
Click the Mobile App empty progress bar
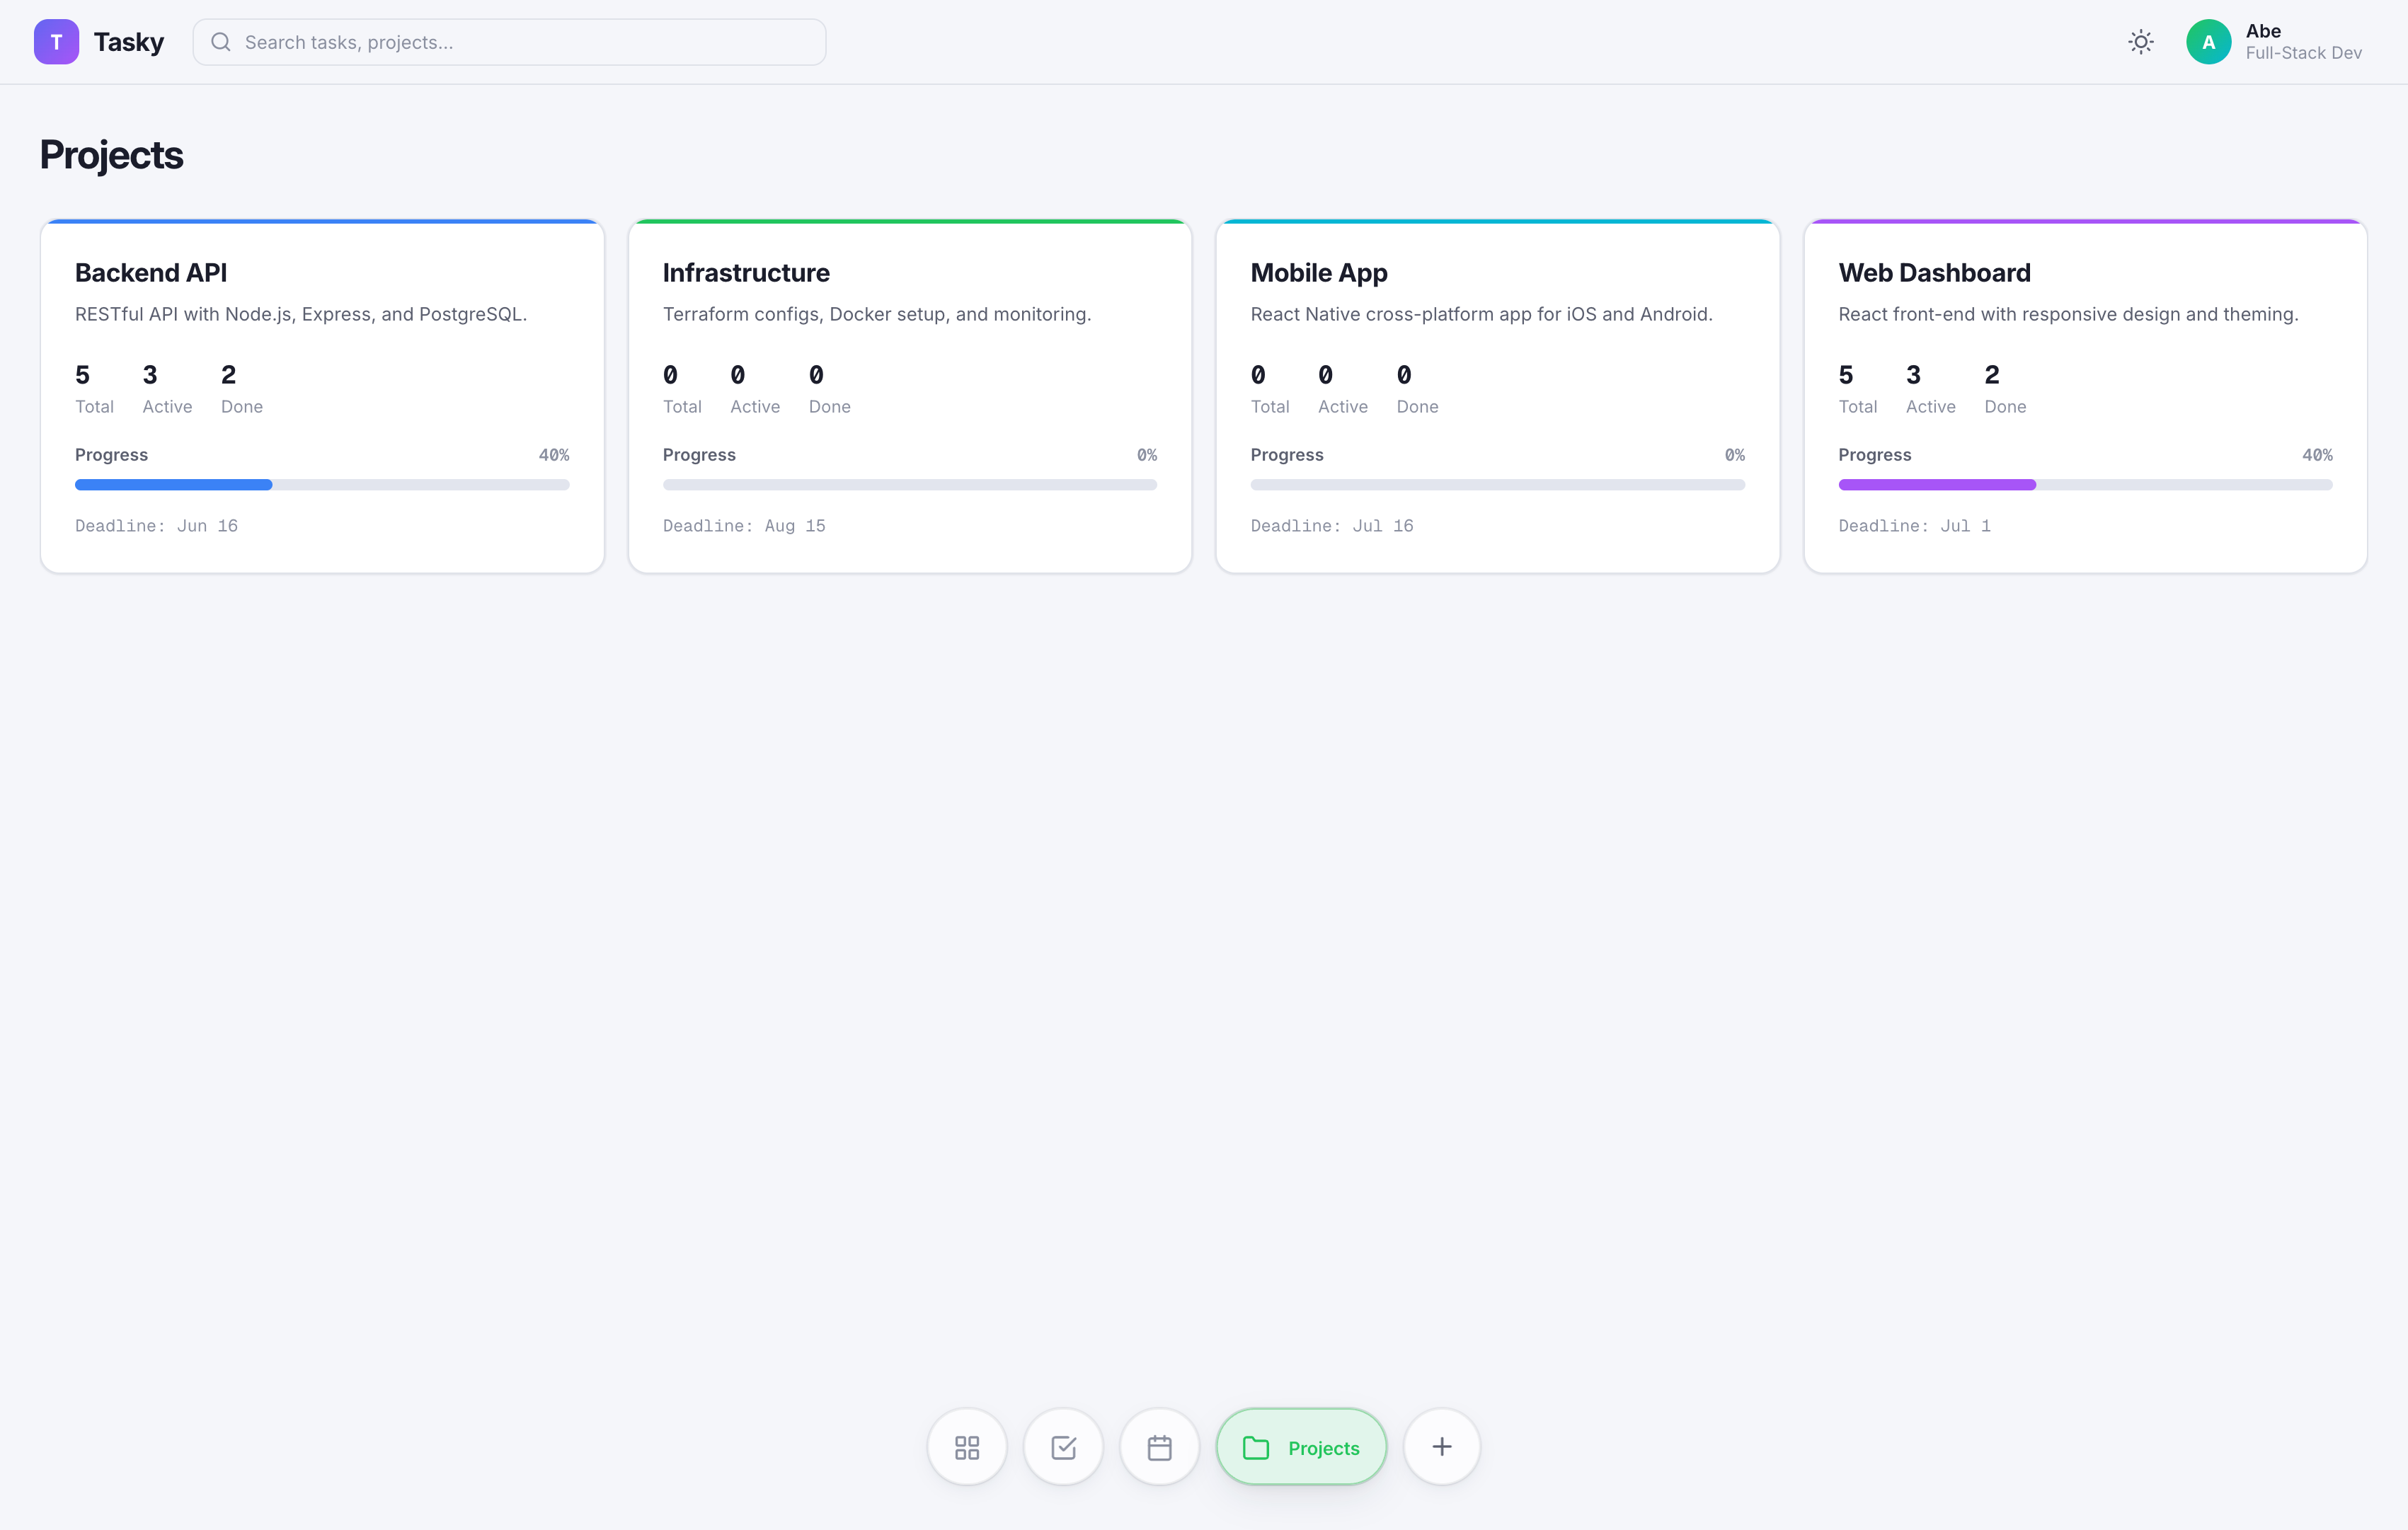coord(1497,485)
